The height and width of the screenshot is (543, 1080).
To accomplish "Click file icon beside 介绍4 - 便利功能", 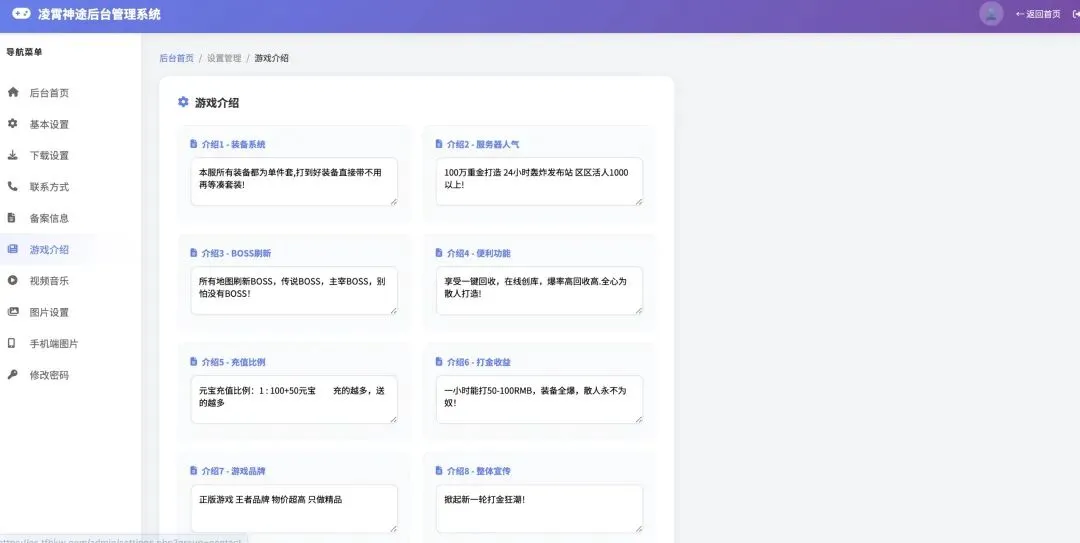I will pyautogui.click(x=439, y=253).
